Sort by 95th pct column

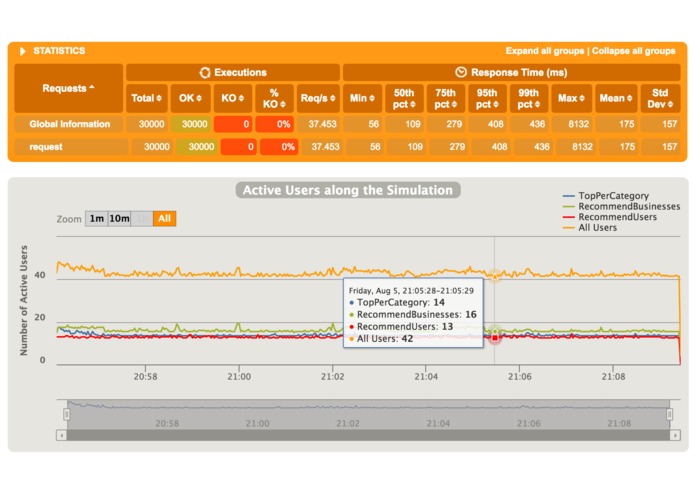[x=487, y=98]
